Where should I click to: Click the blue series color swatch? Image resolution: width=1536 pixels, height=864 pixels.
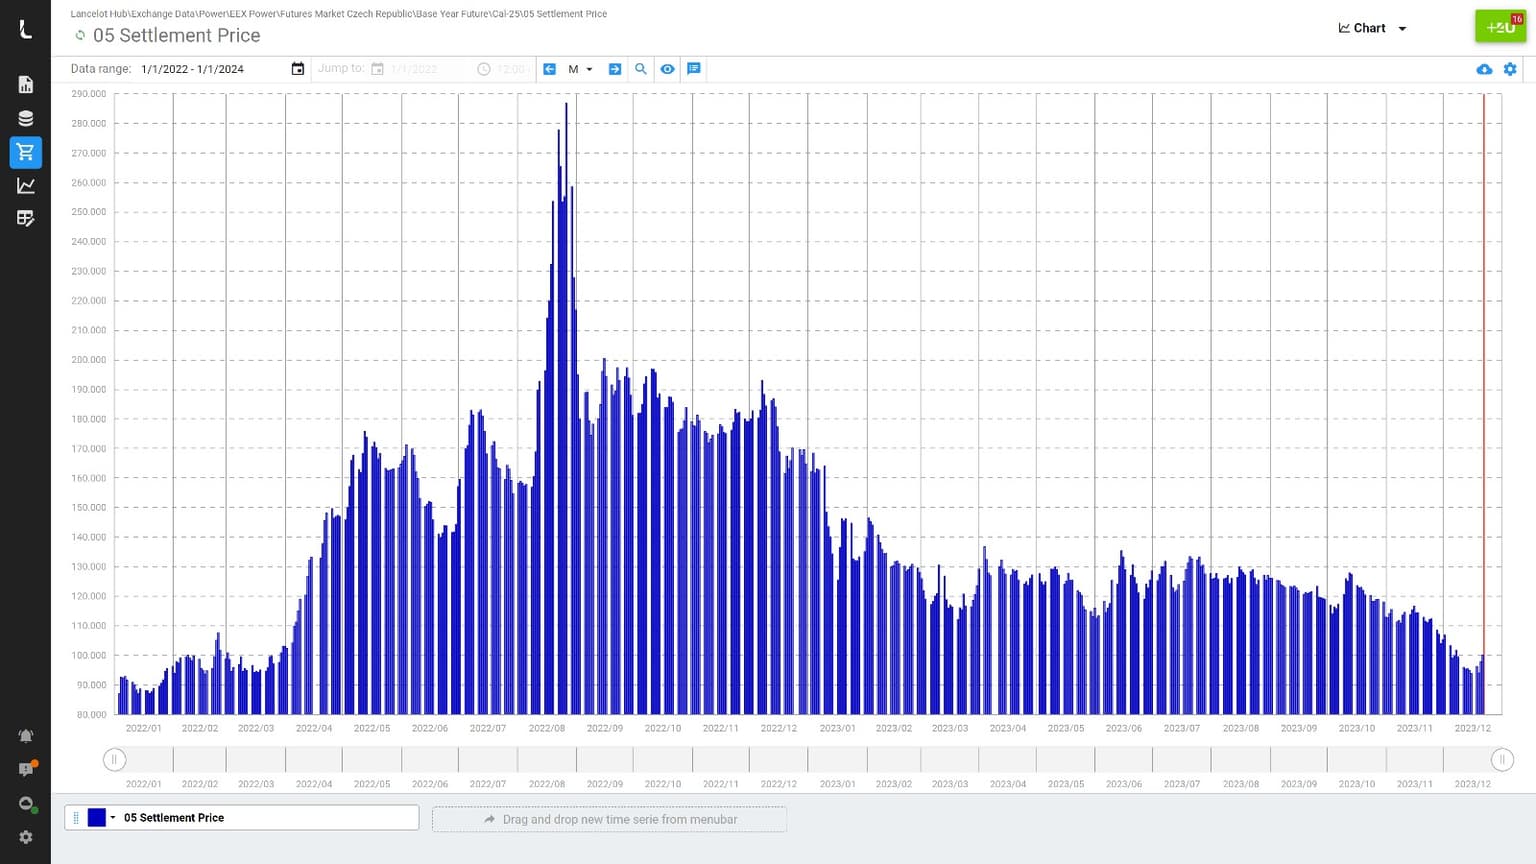96,818
